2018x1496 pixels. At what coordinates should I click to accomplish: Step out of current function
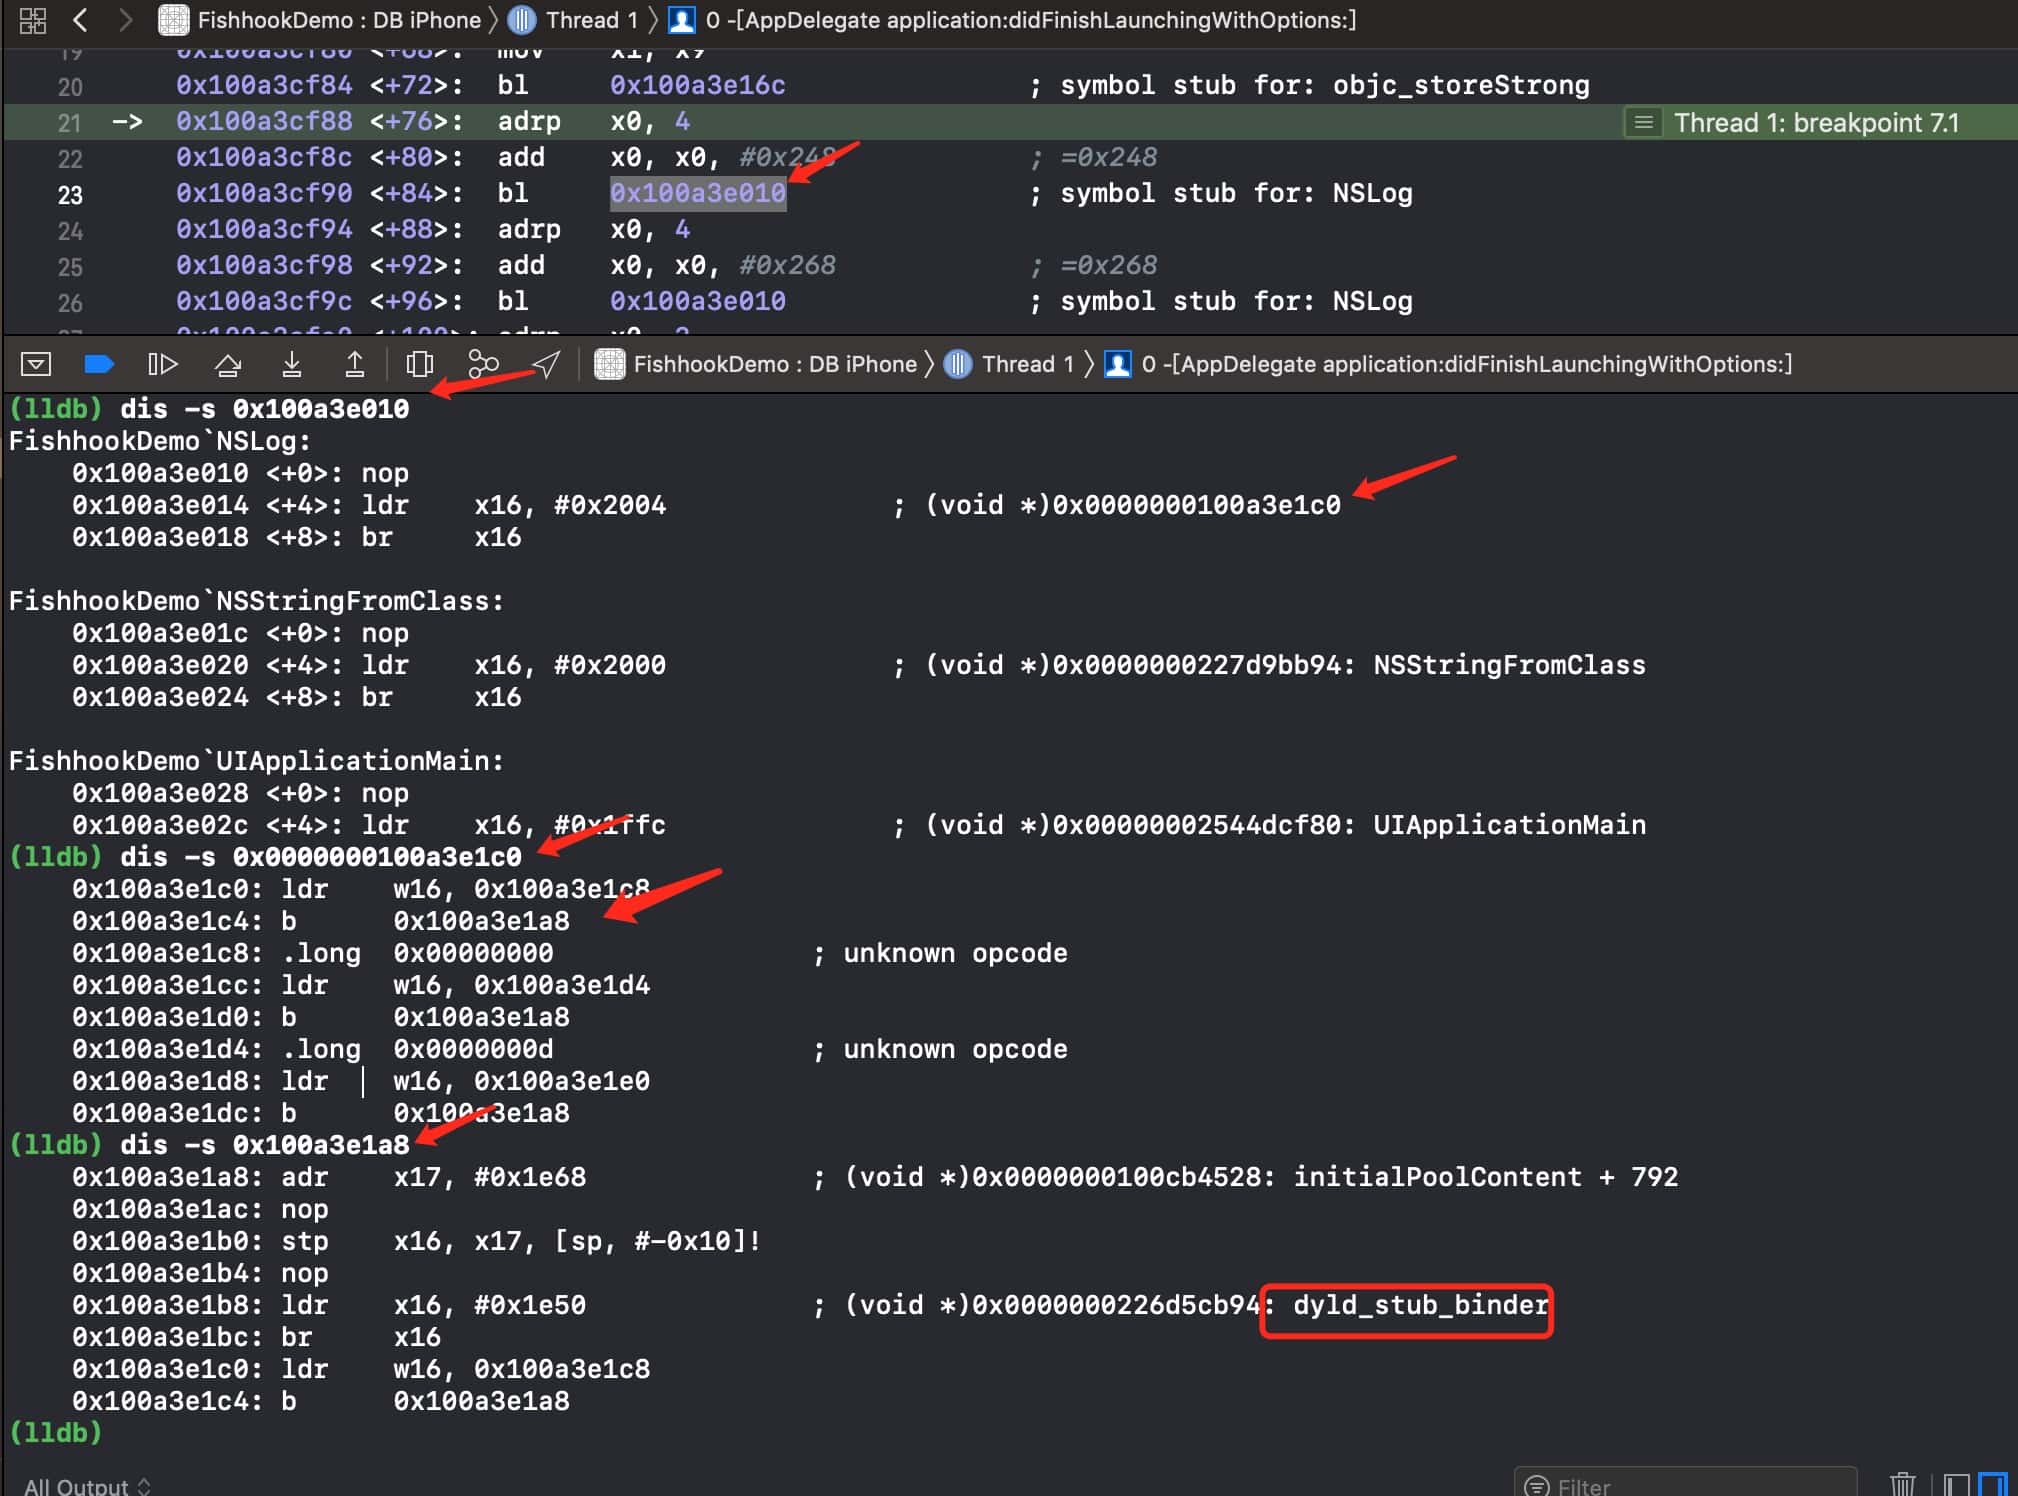[x=355, y=364]
